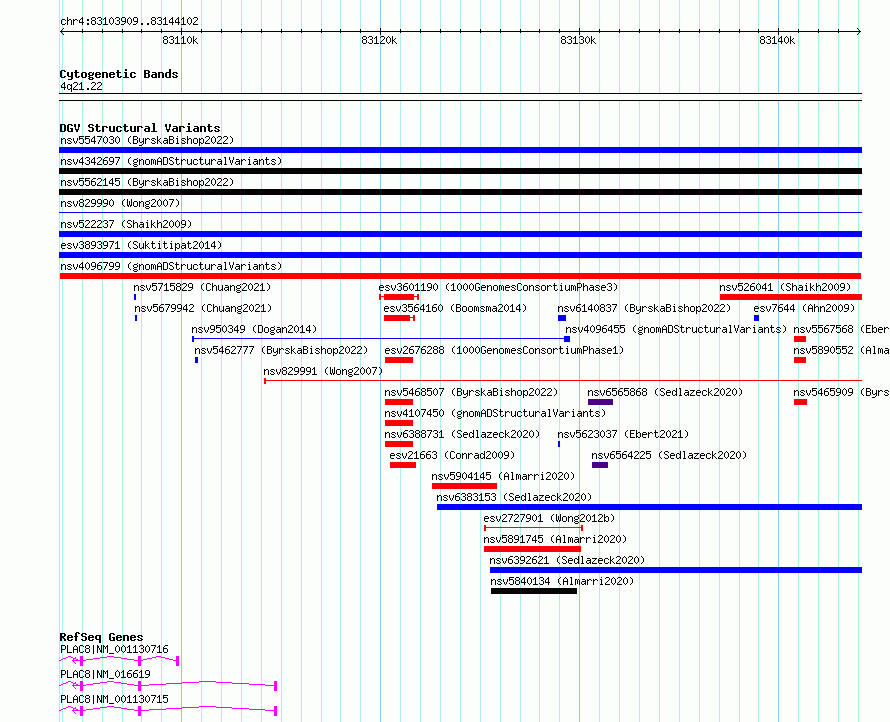
Task: Click esv3601190 (1000GenomesConsortiumPhase3) label
Action: tap(498, 287)
